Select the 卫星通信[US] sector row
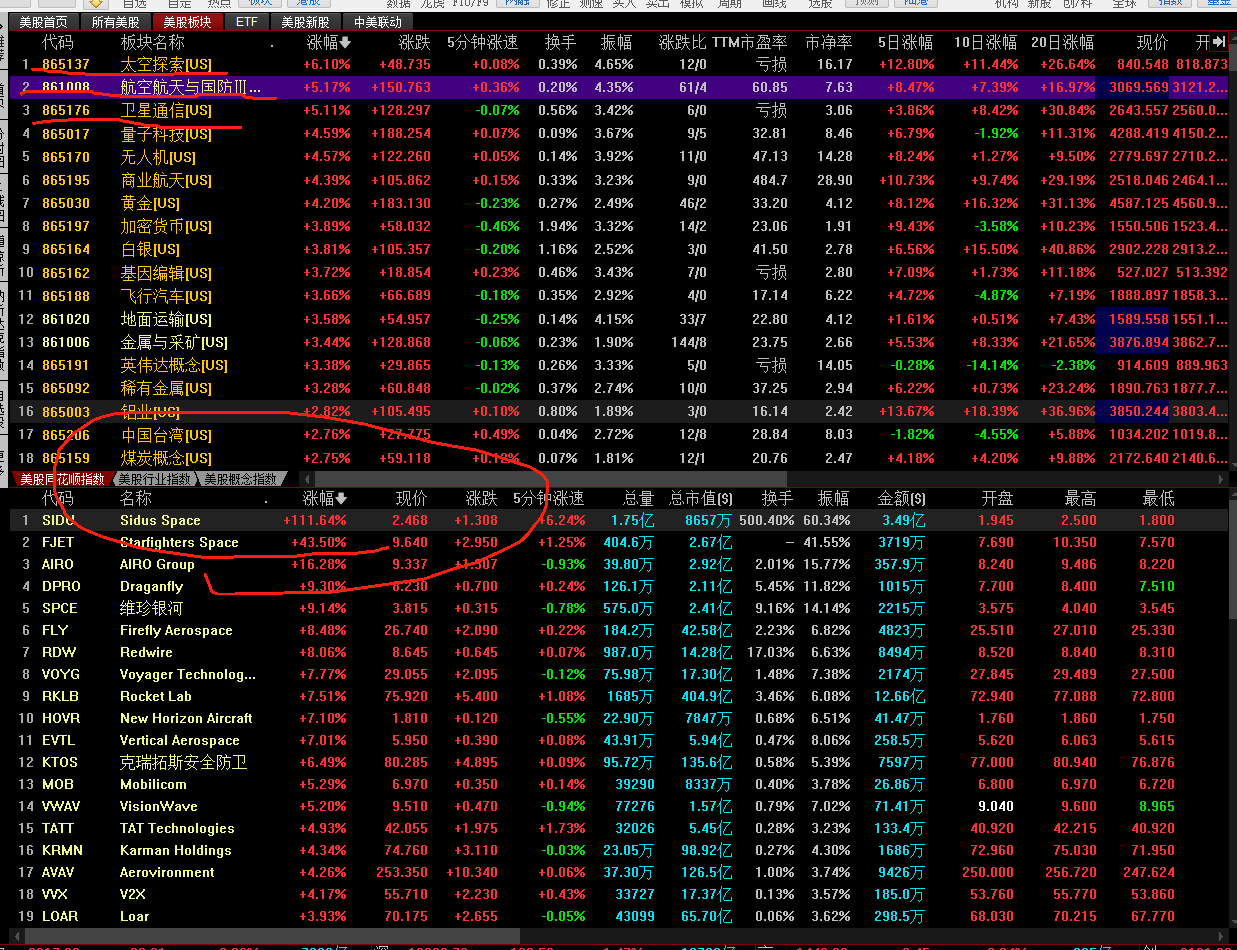 click(618, 110)
